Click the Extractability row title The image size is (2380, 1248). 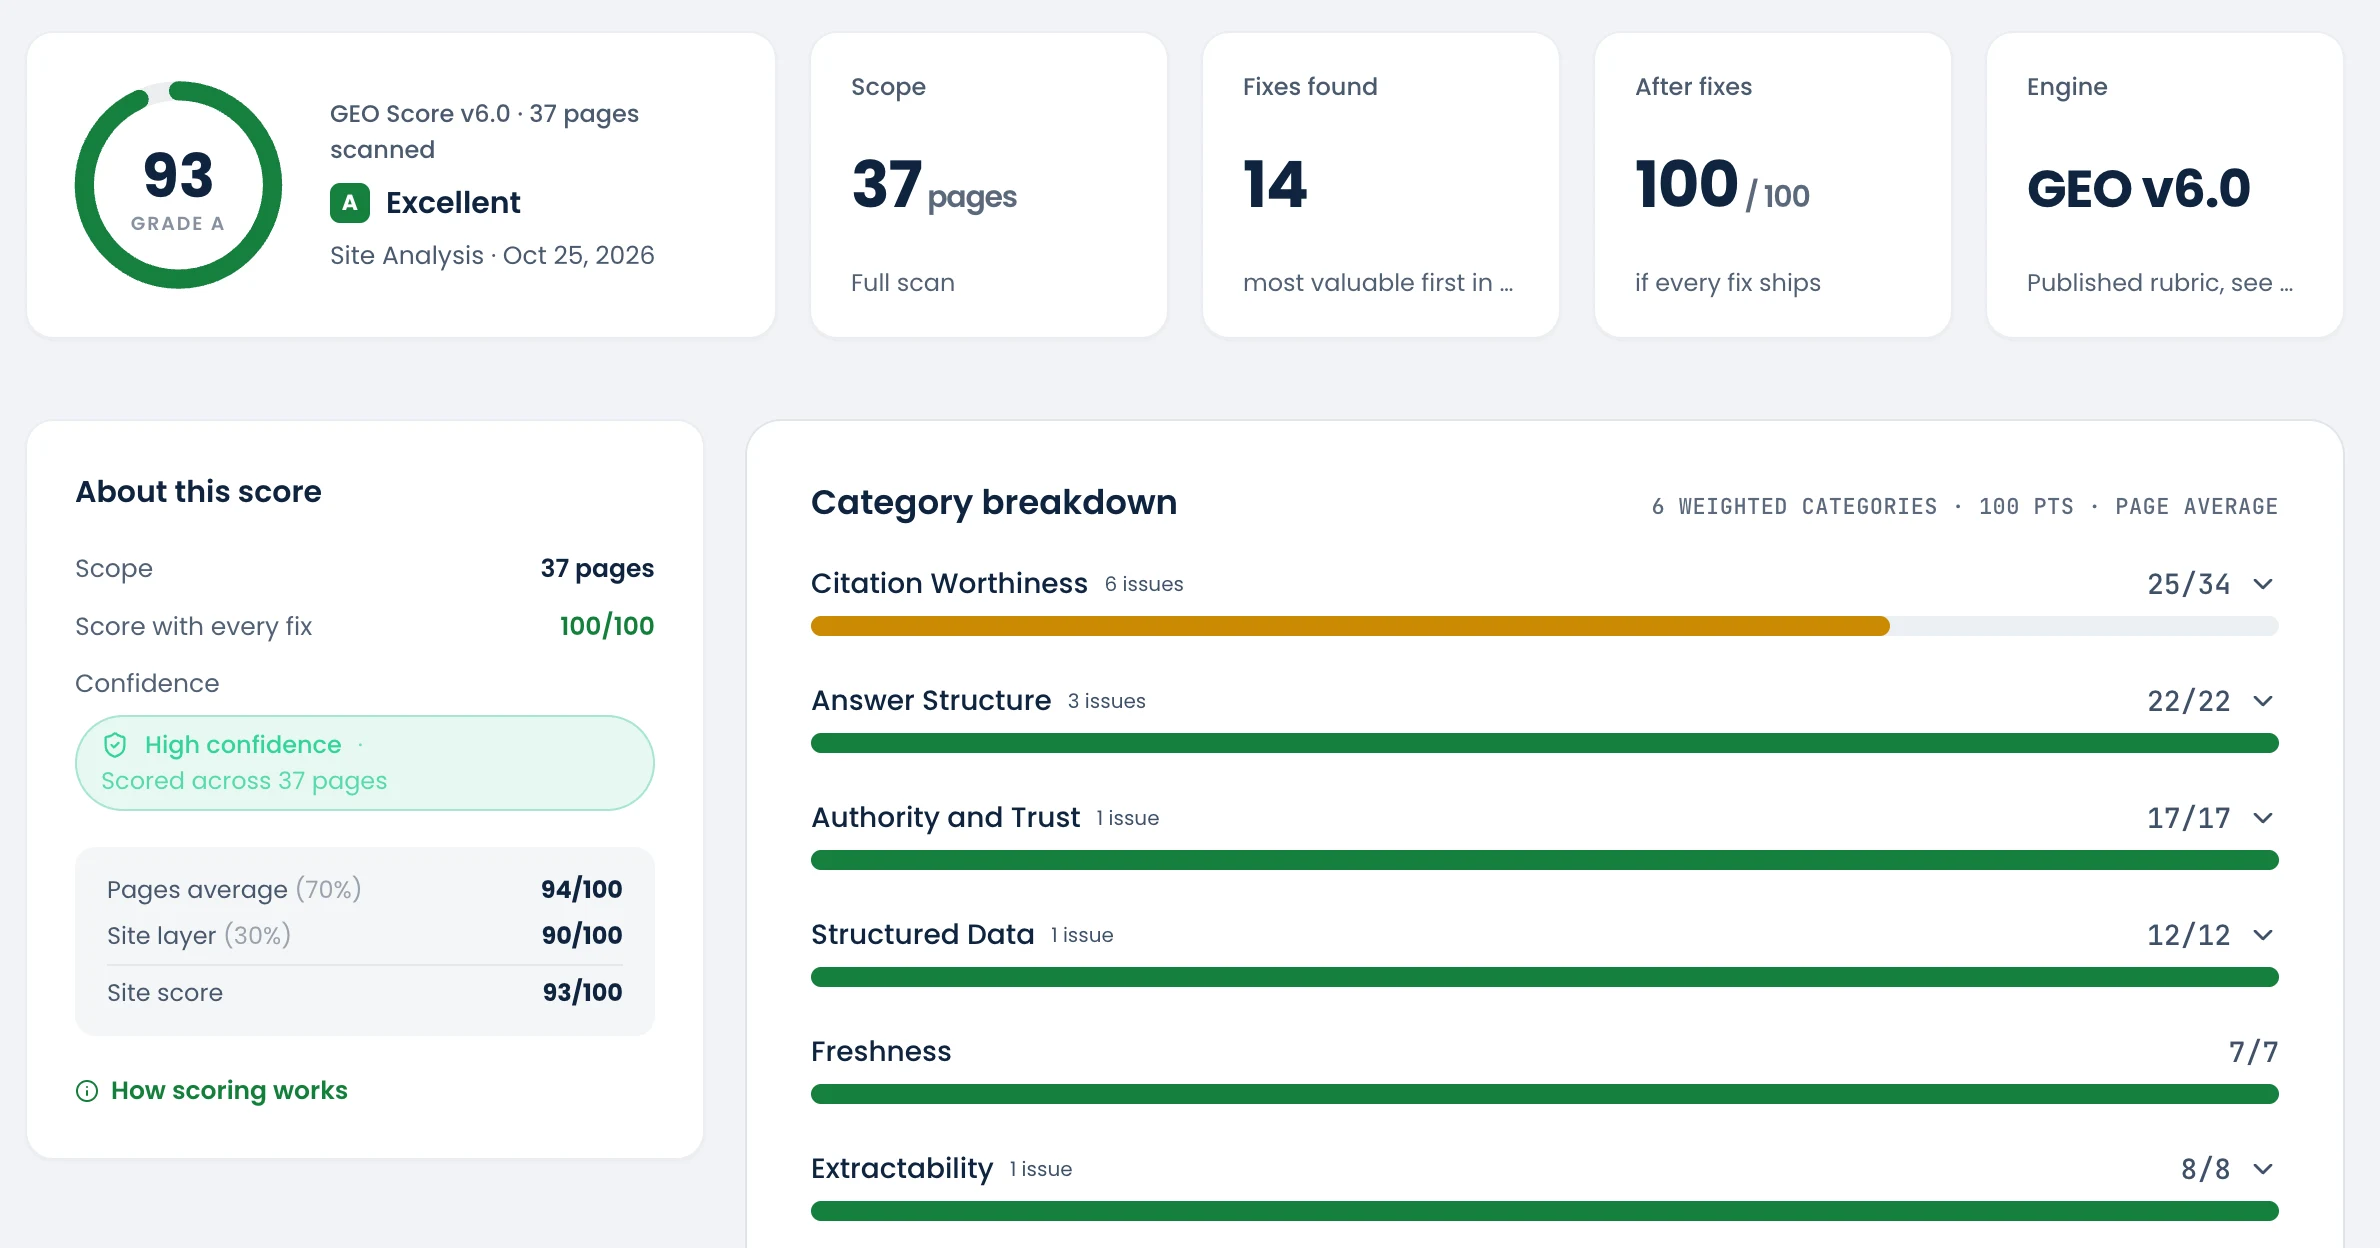tap(902, 1168)
